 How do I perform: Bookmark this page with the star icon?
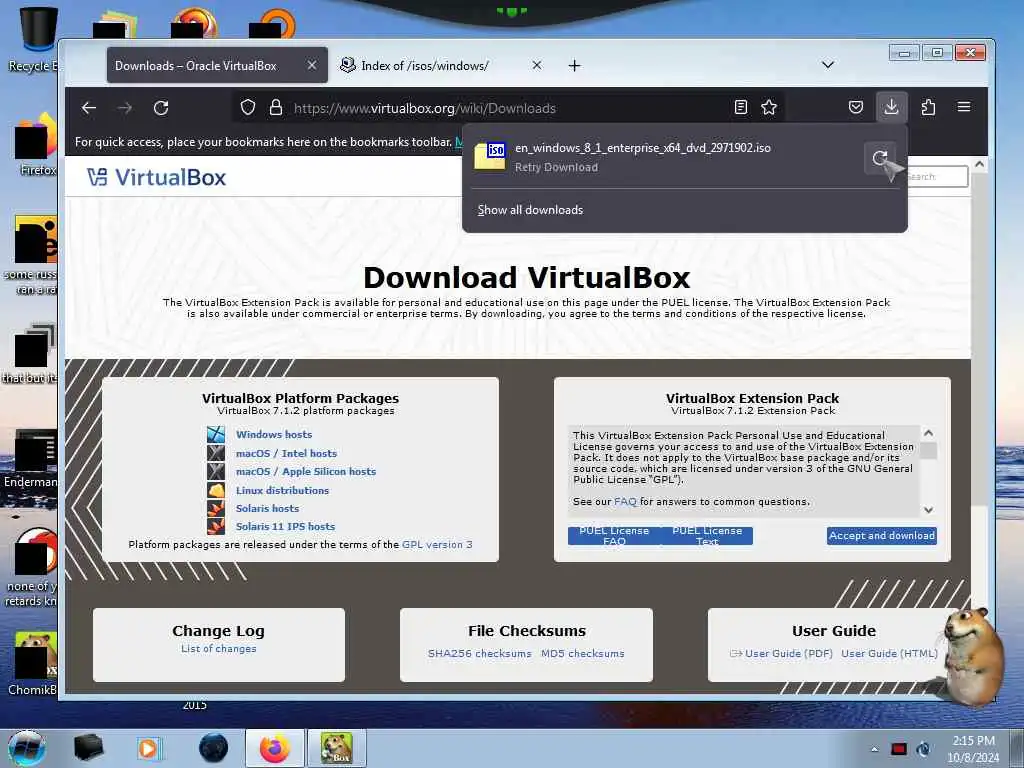click(769, 107)
